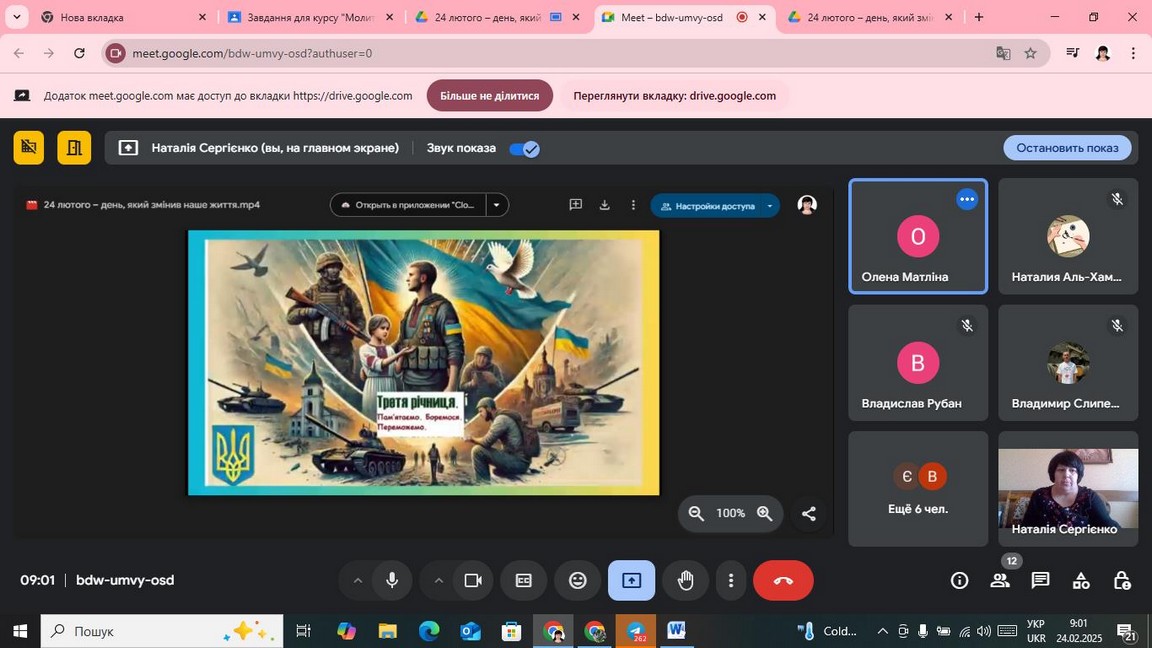Open Drive viewer more actions menu

coord(633,205)
